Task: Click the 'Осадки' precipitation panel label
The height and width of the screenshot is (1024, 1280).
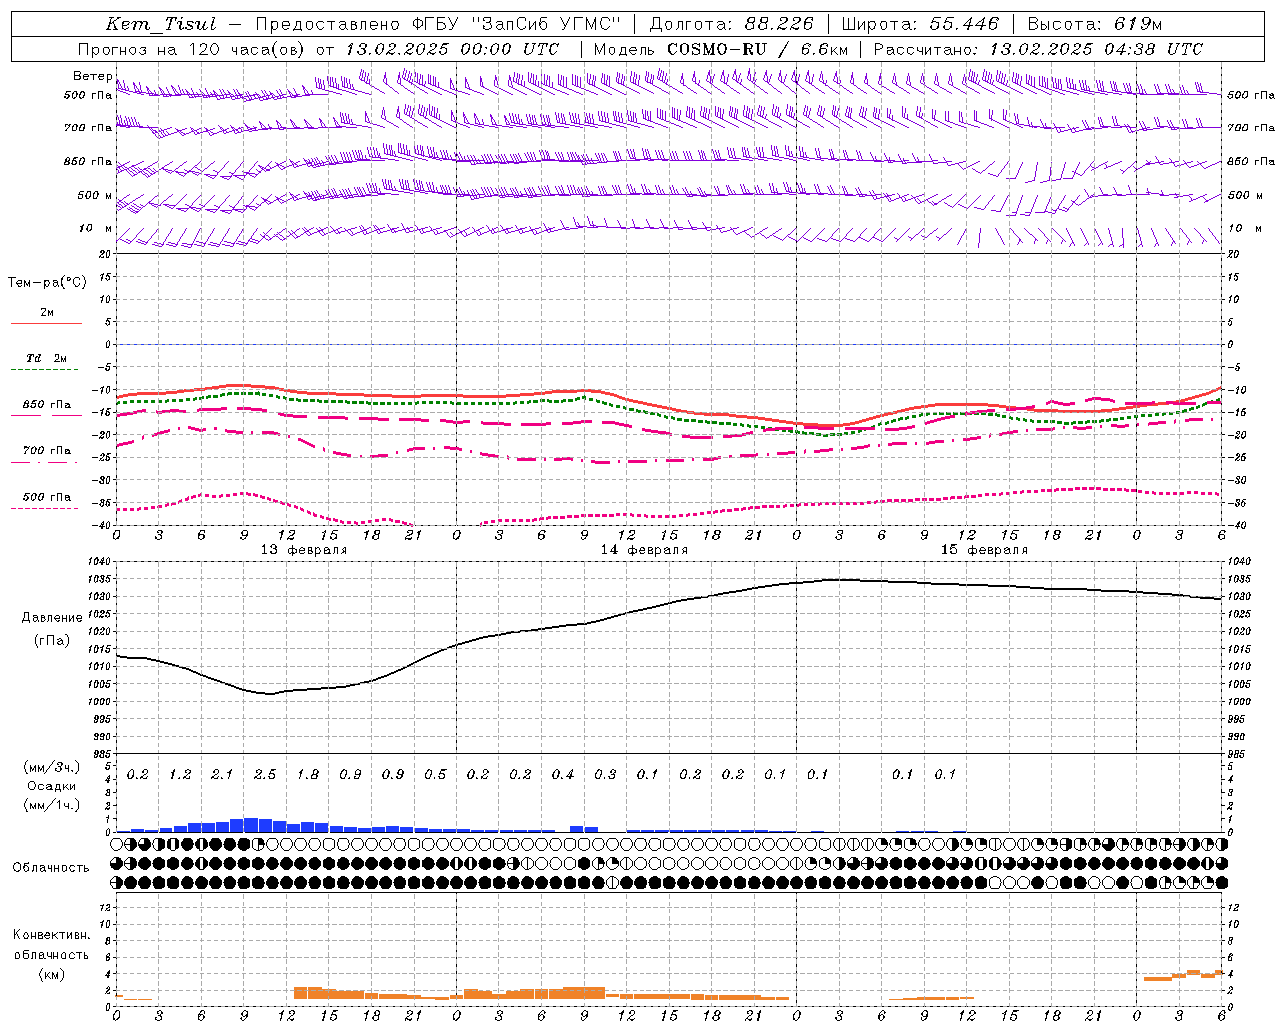Action: point(50,786)
